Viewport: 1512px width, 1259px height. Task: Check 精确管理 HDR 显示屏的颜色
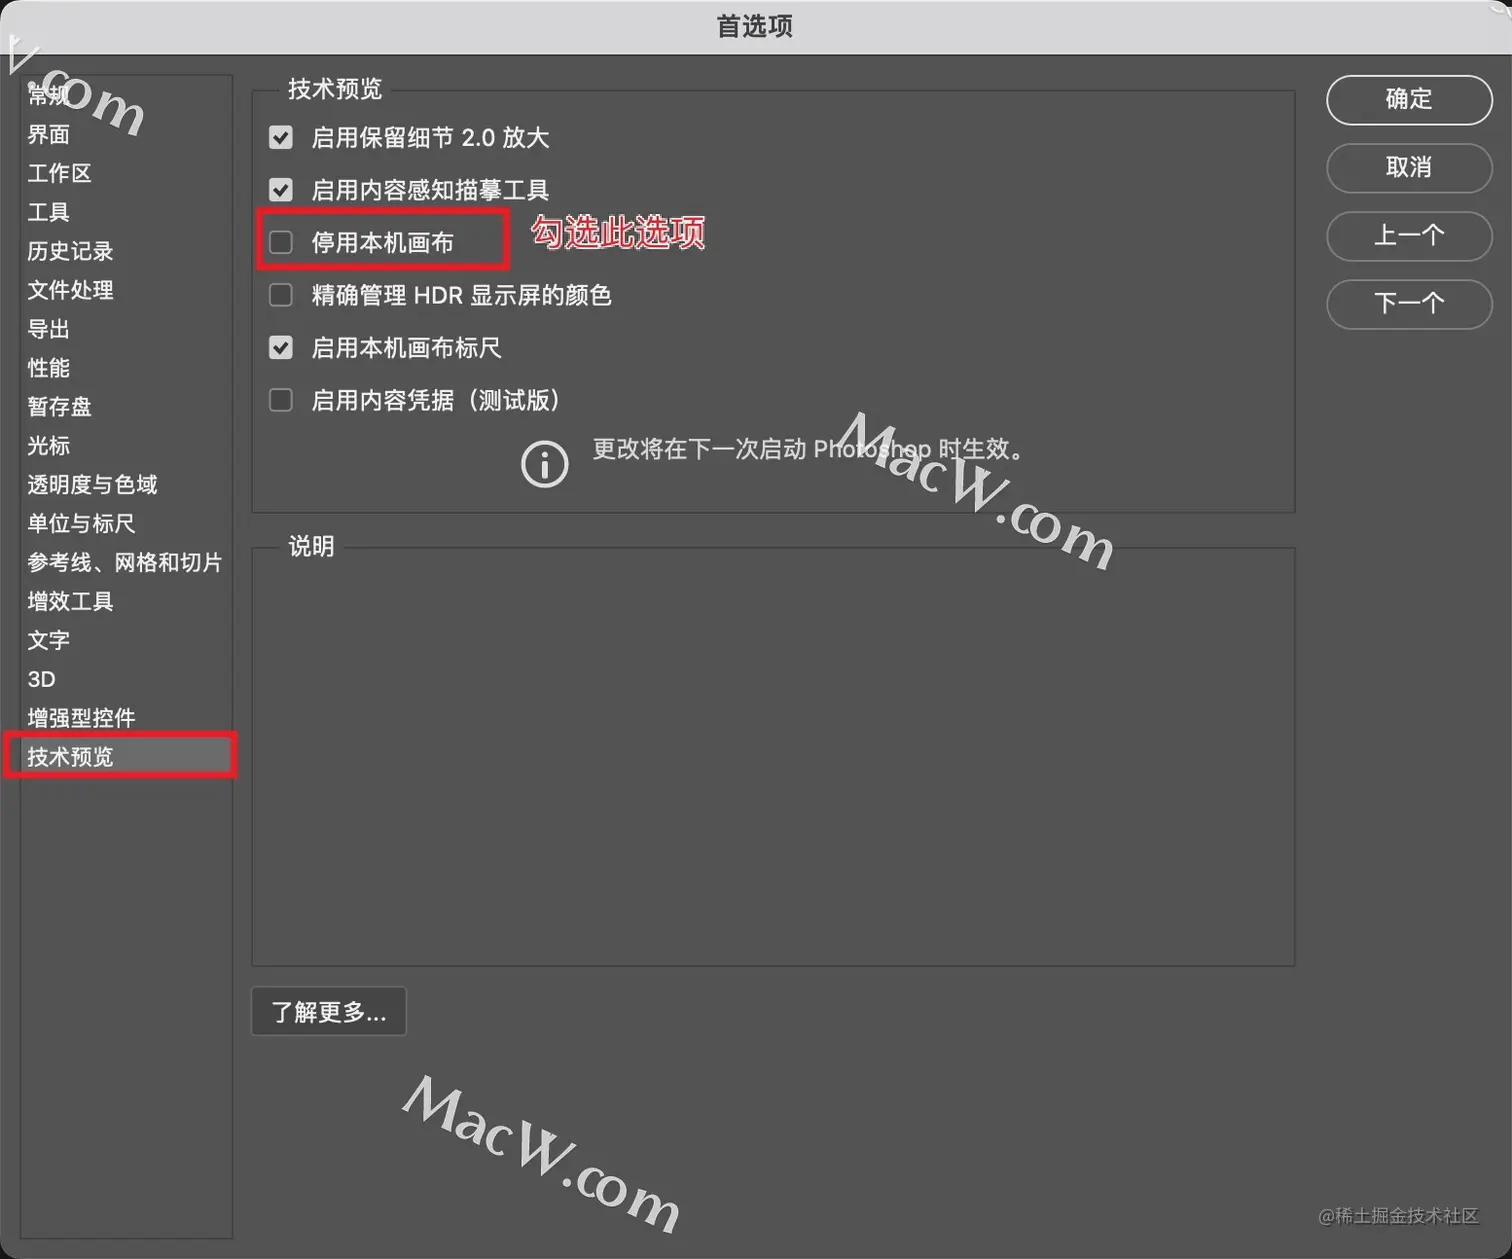pyautogui.click(x=281, y=295)
